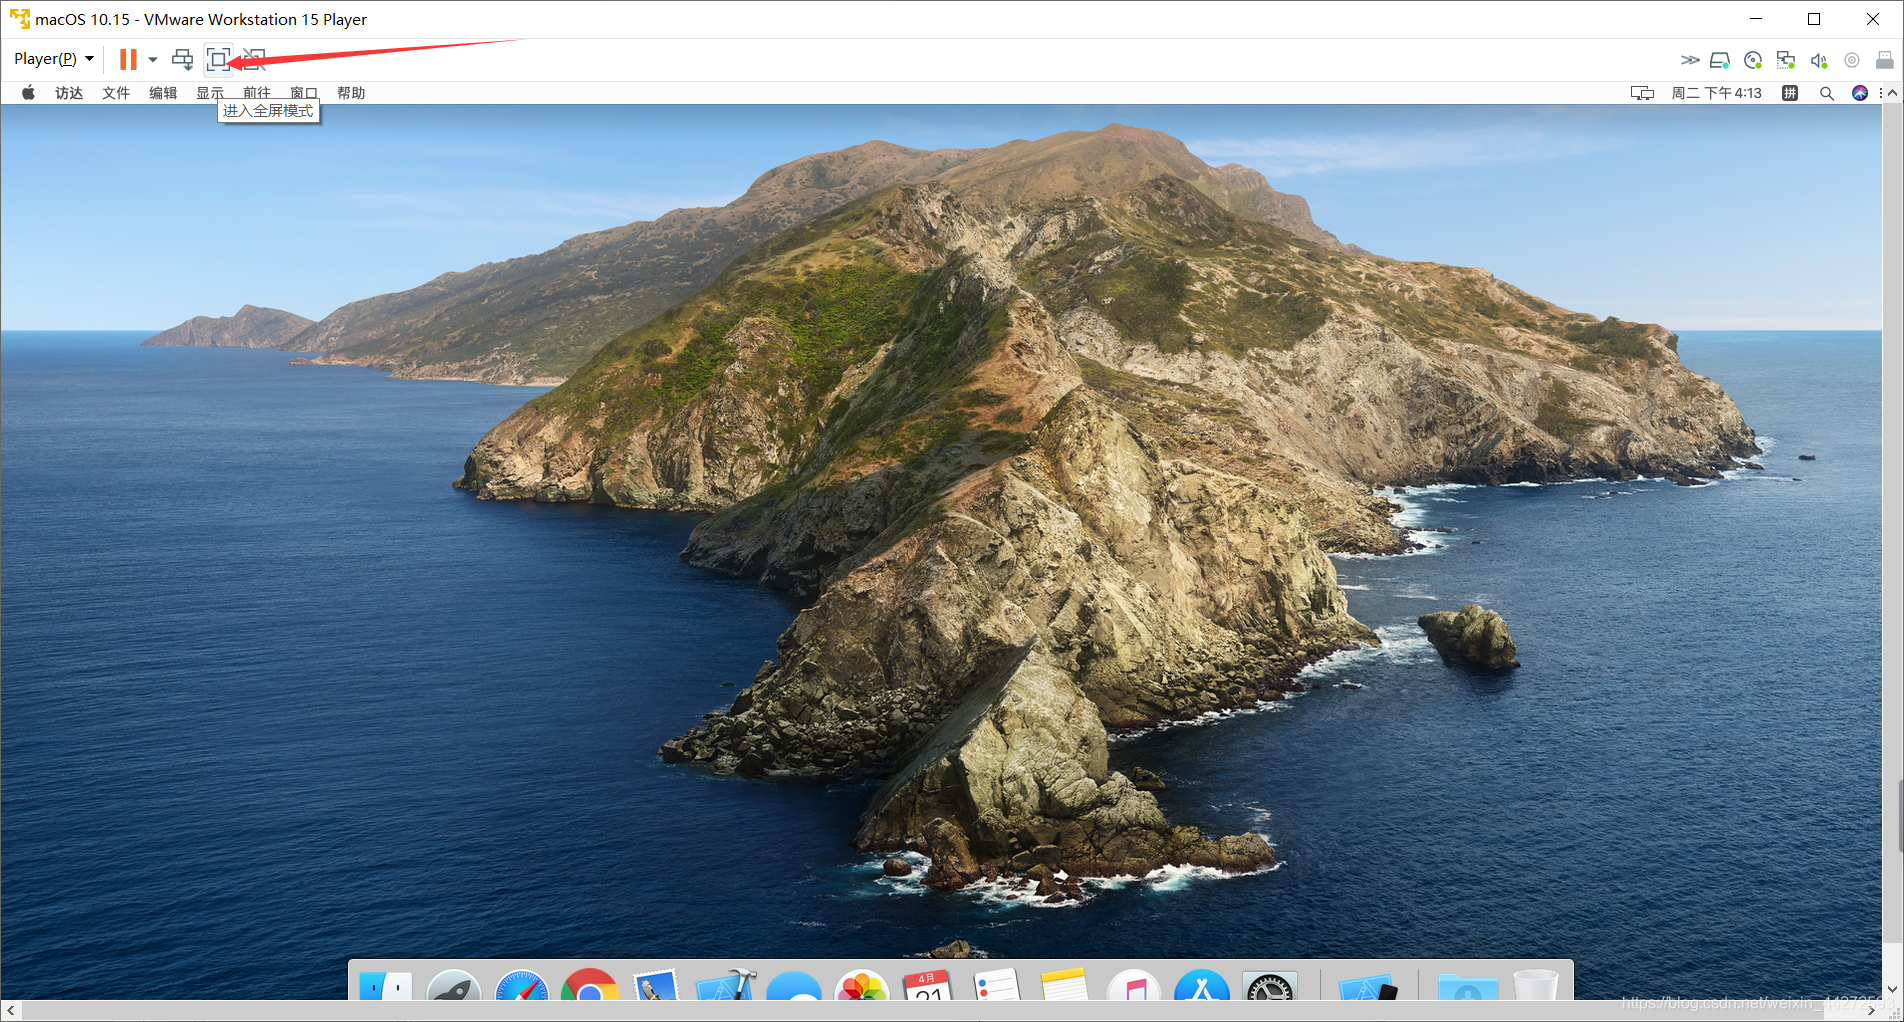The height and width of the screenshot is (1022, 1904).
Task: Click the printer device icon
Action: coord(1884,60)
